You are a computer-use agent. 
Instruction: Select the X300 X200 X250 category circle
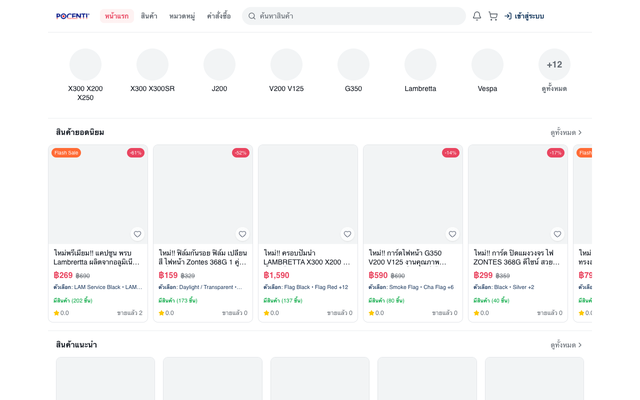85,64
